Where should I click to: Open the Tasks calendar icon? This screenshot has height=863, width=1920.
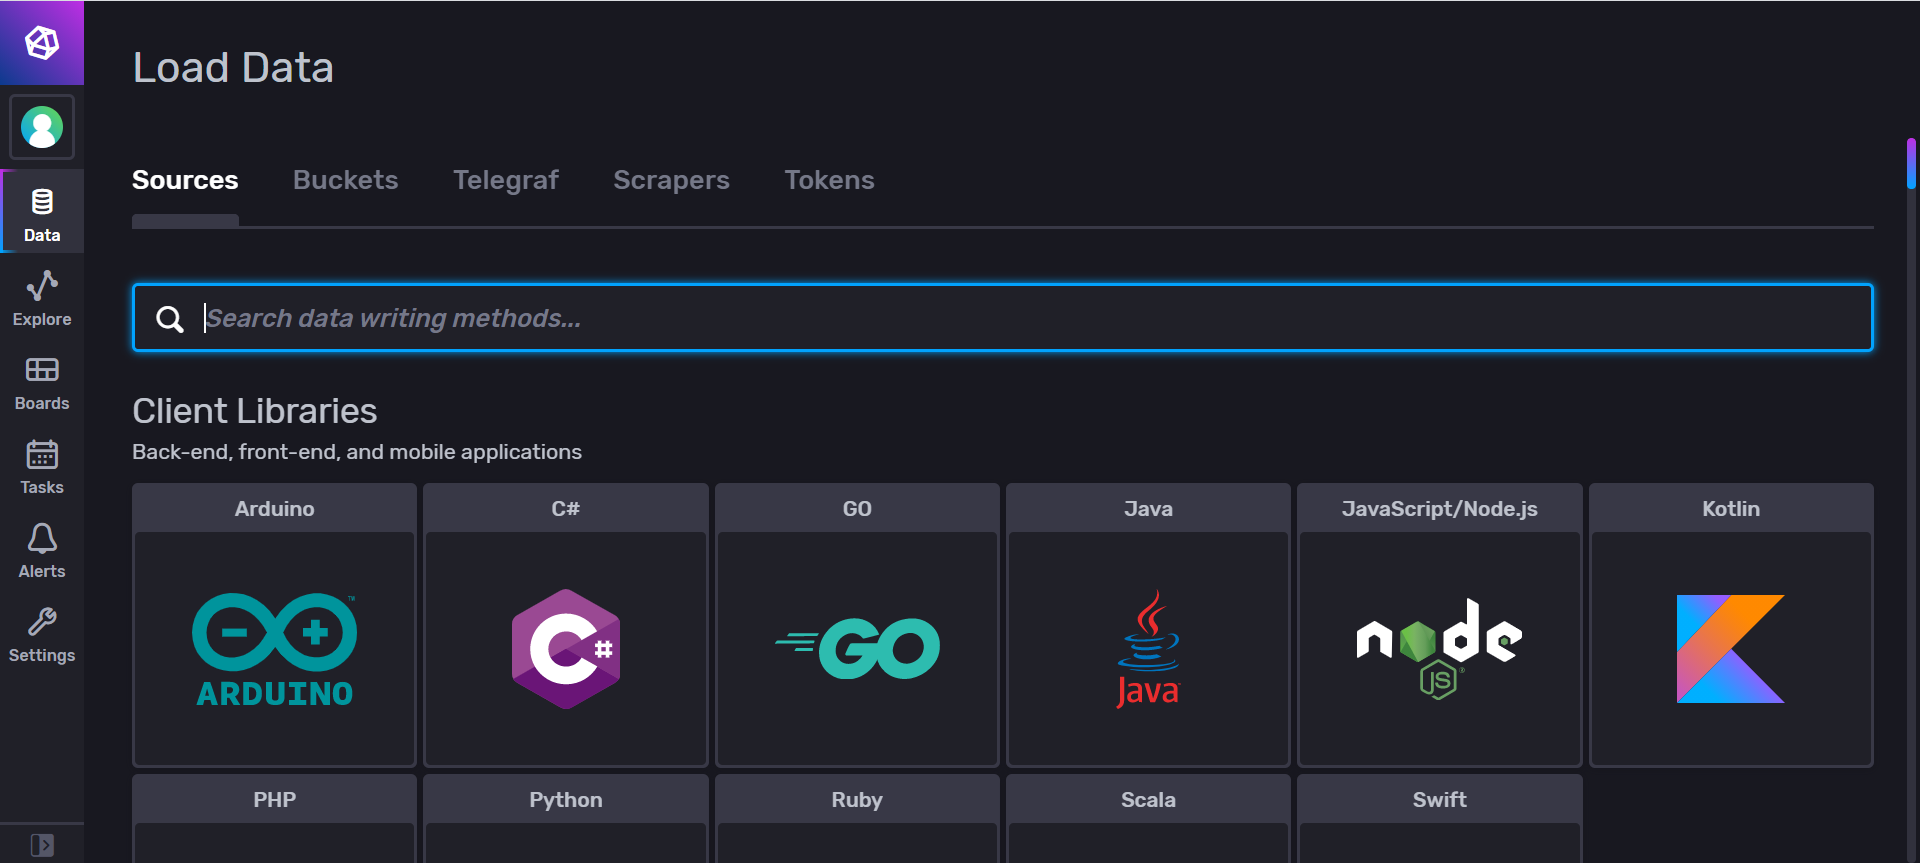(x=42, y=454)
